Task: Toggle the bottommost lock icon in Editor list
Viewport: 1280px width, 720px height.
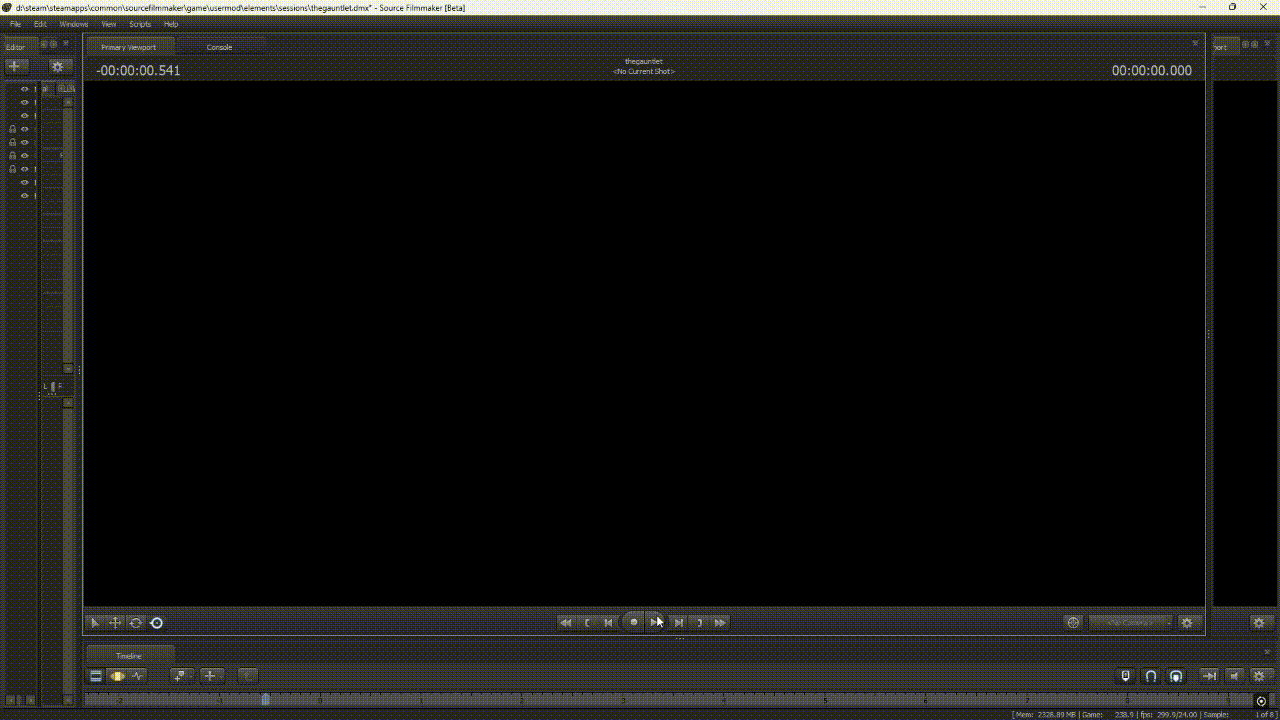Action: pos(12,169)
